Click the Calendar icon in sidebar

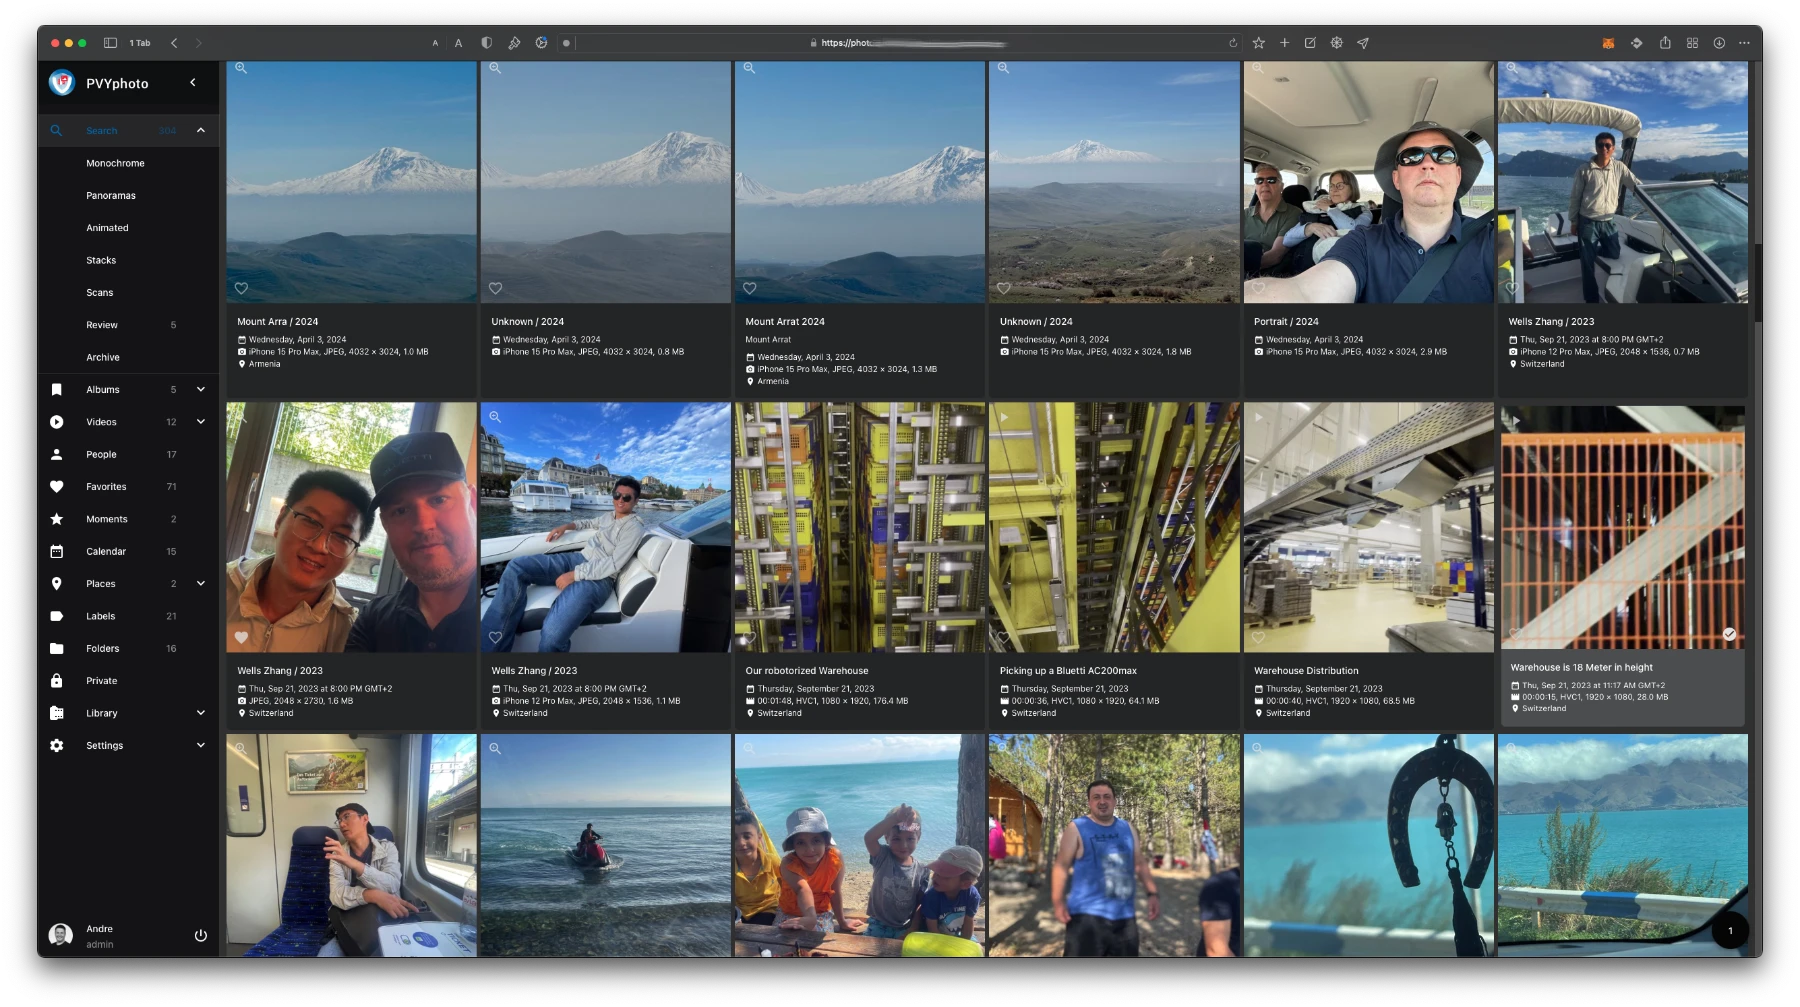tap(57, 551)
